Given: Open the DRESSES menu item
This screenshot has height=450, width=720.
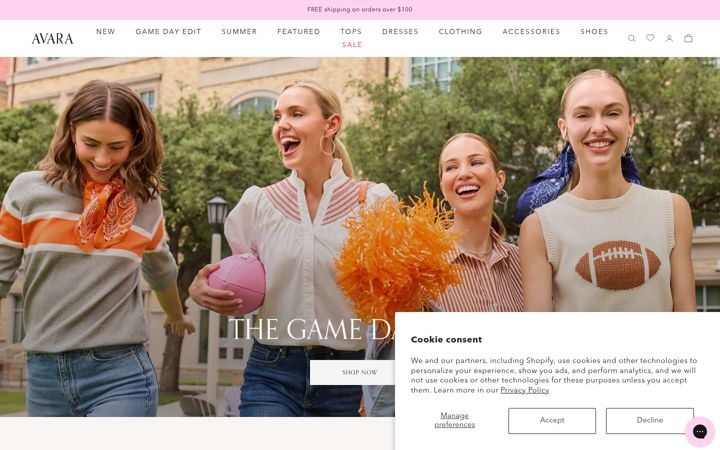Looking at the screenshot, I should (400, 32).
